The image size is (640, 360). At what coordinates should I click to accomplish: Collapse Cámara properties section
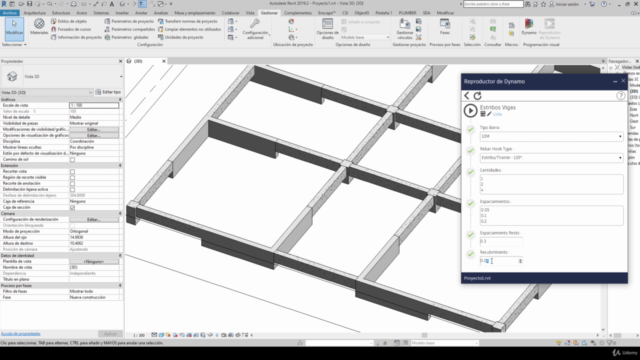point(120,213)
